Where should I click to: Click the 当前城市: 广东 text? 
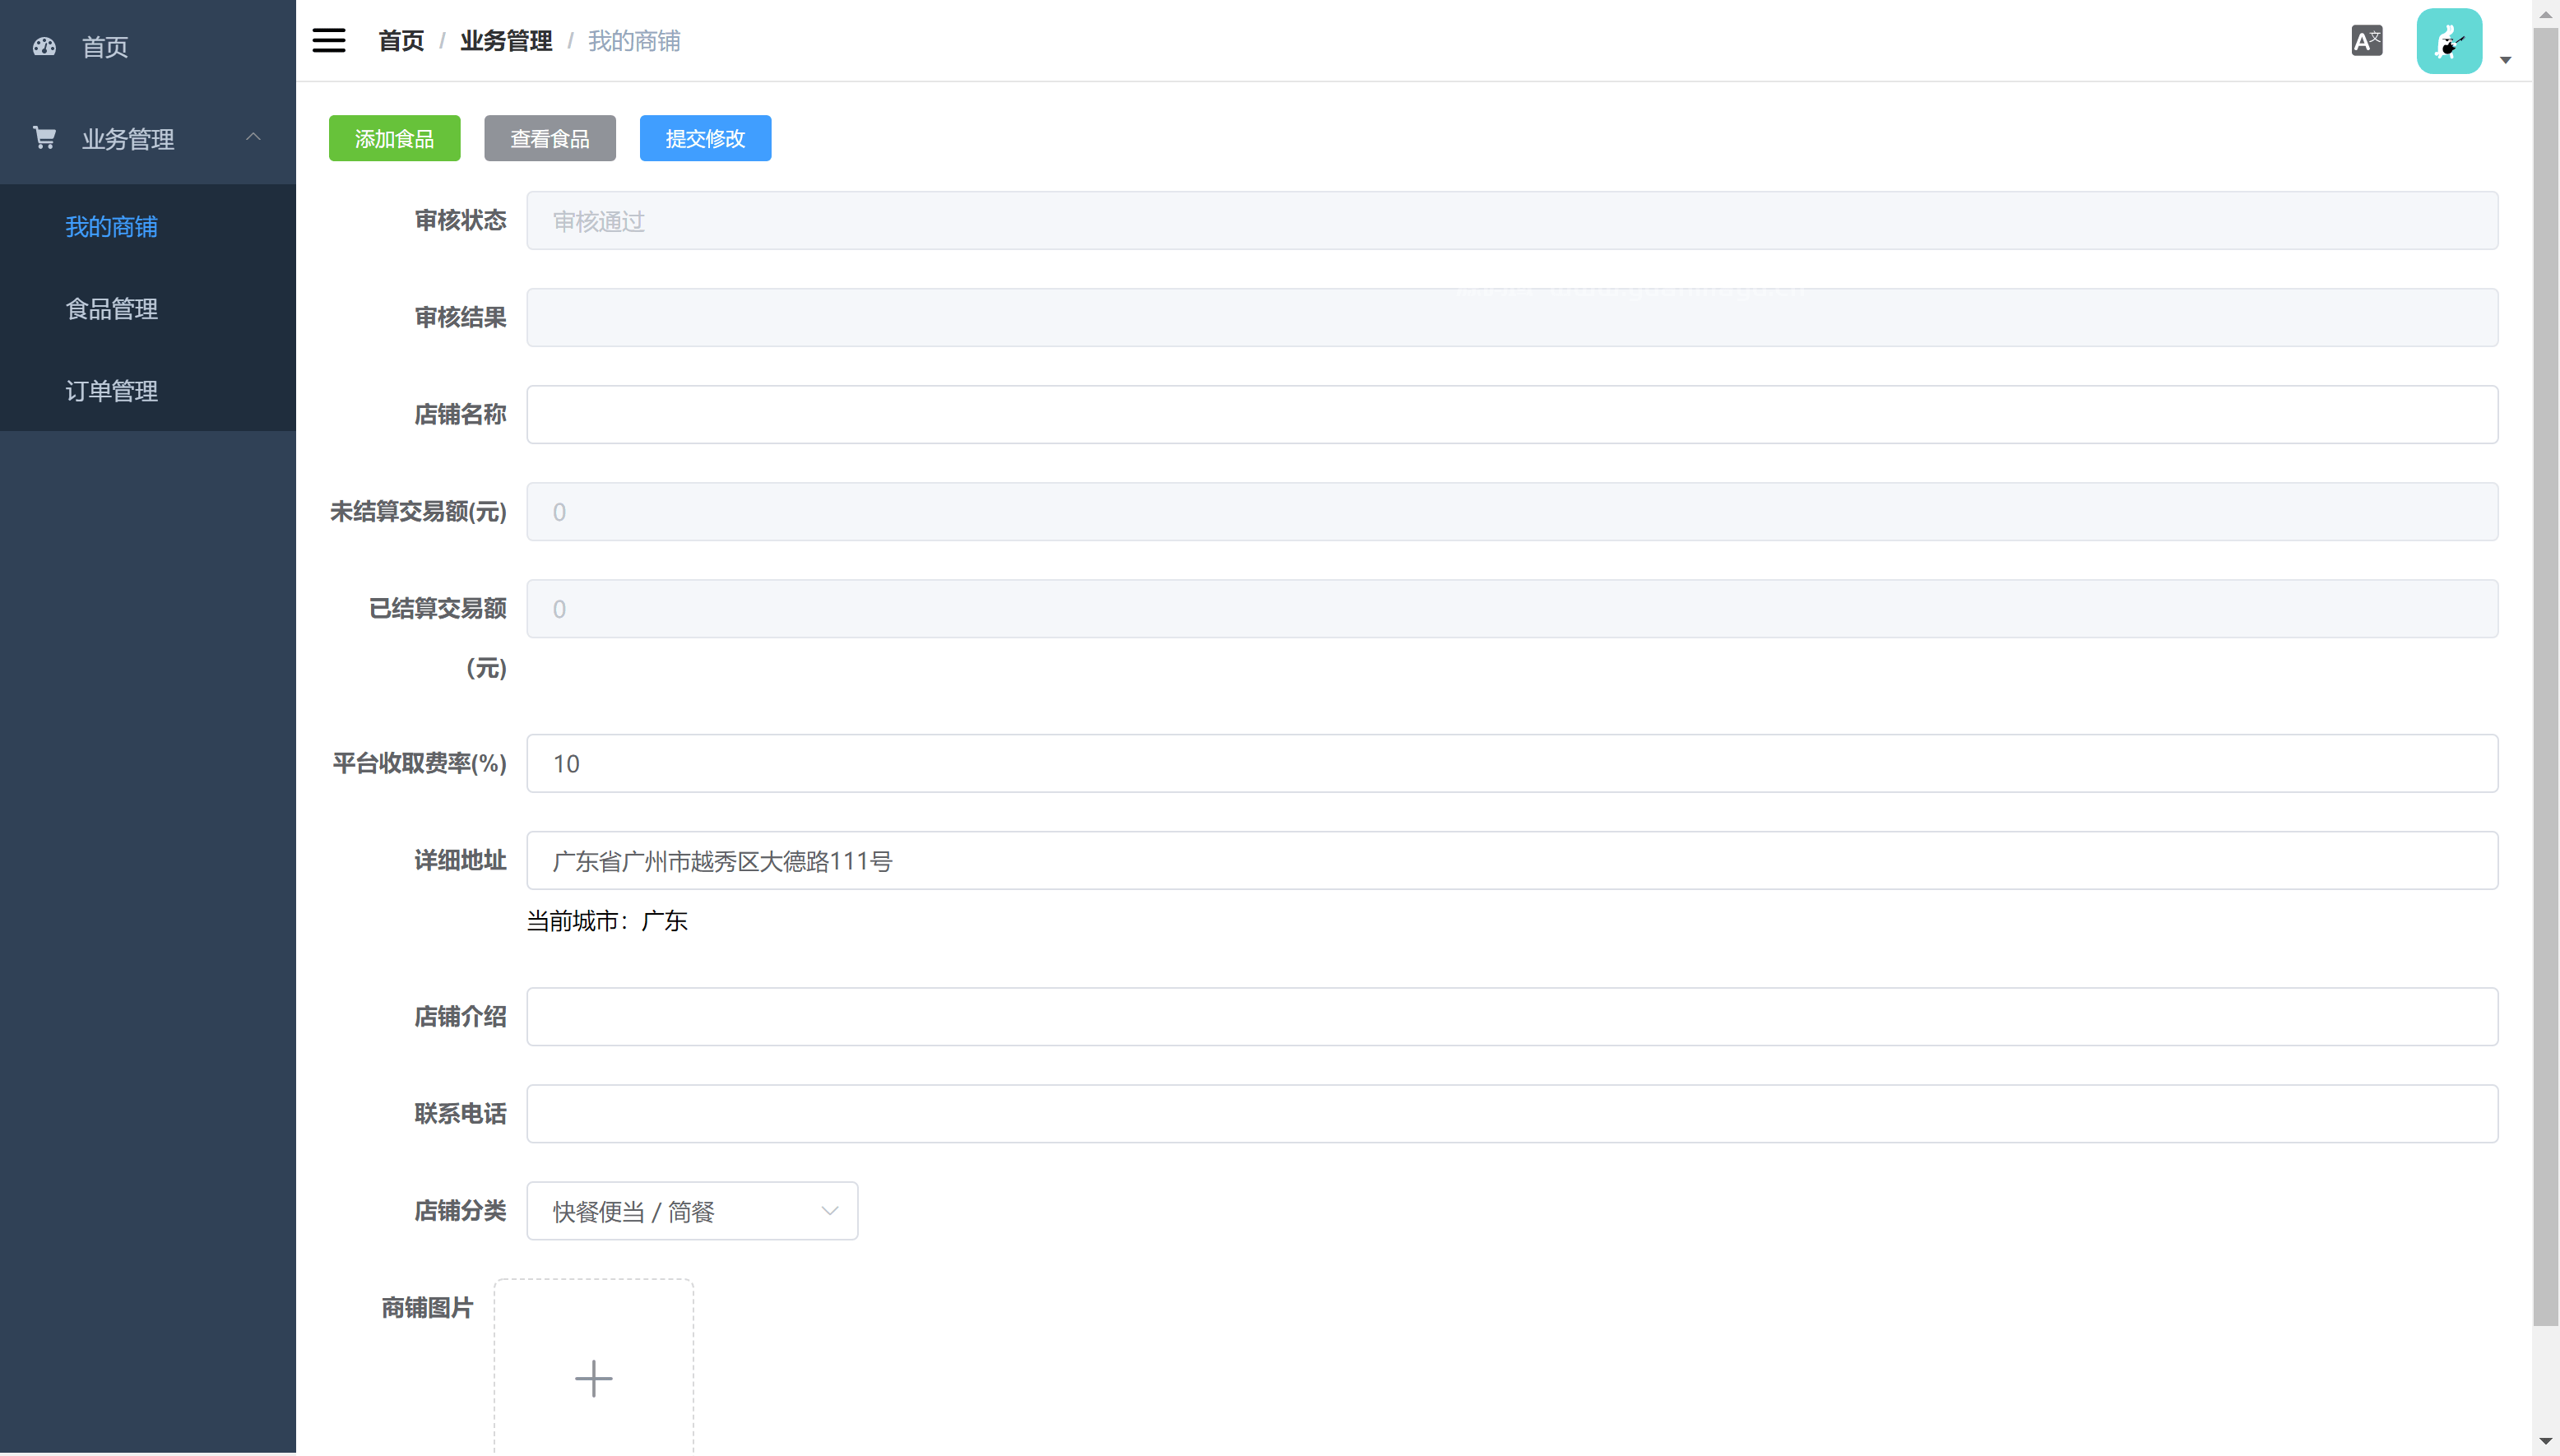pyautogui.click(x=607, y=920)
